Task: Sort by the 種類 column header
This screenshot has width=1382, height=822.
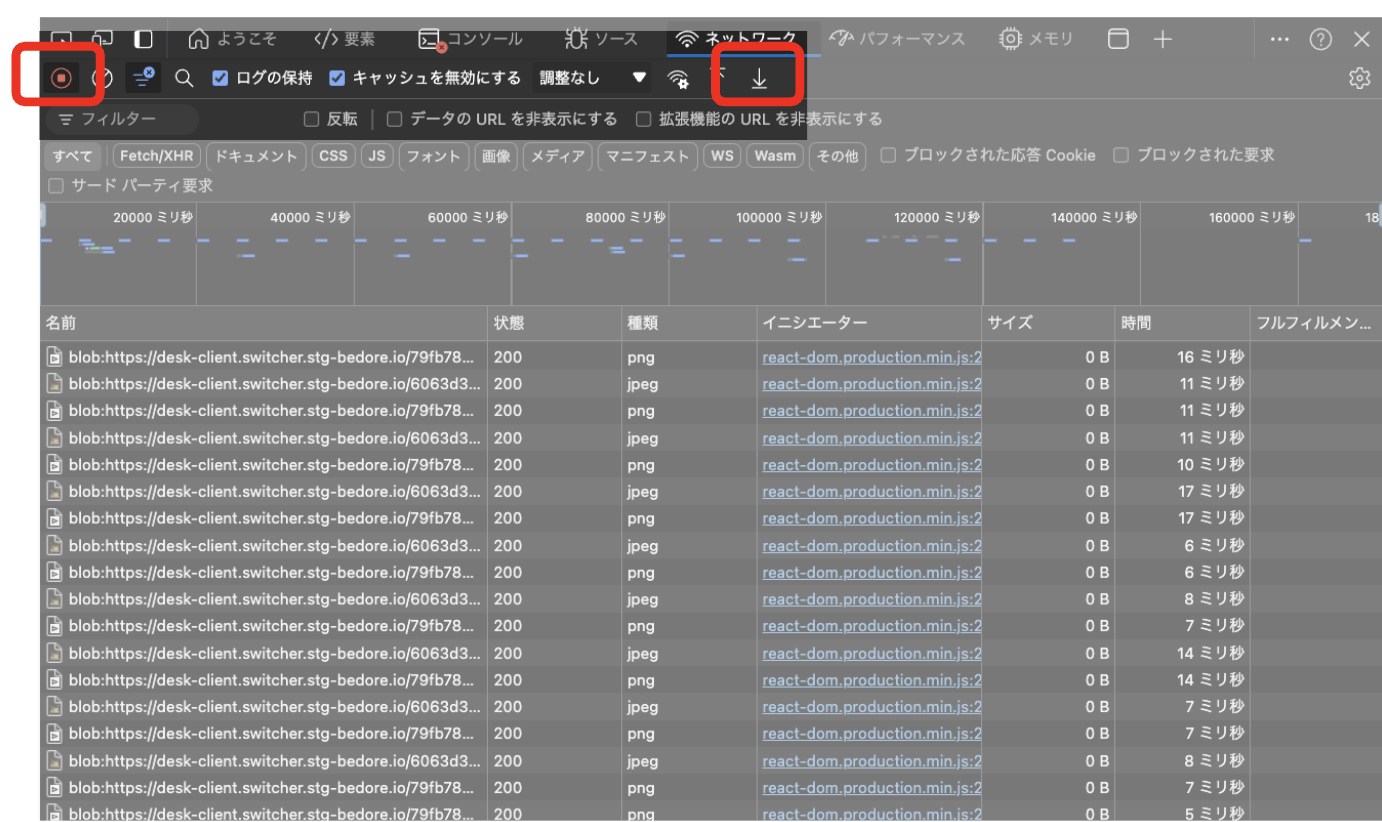Action: tap(689, 323)
